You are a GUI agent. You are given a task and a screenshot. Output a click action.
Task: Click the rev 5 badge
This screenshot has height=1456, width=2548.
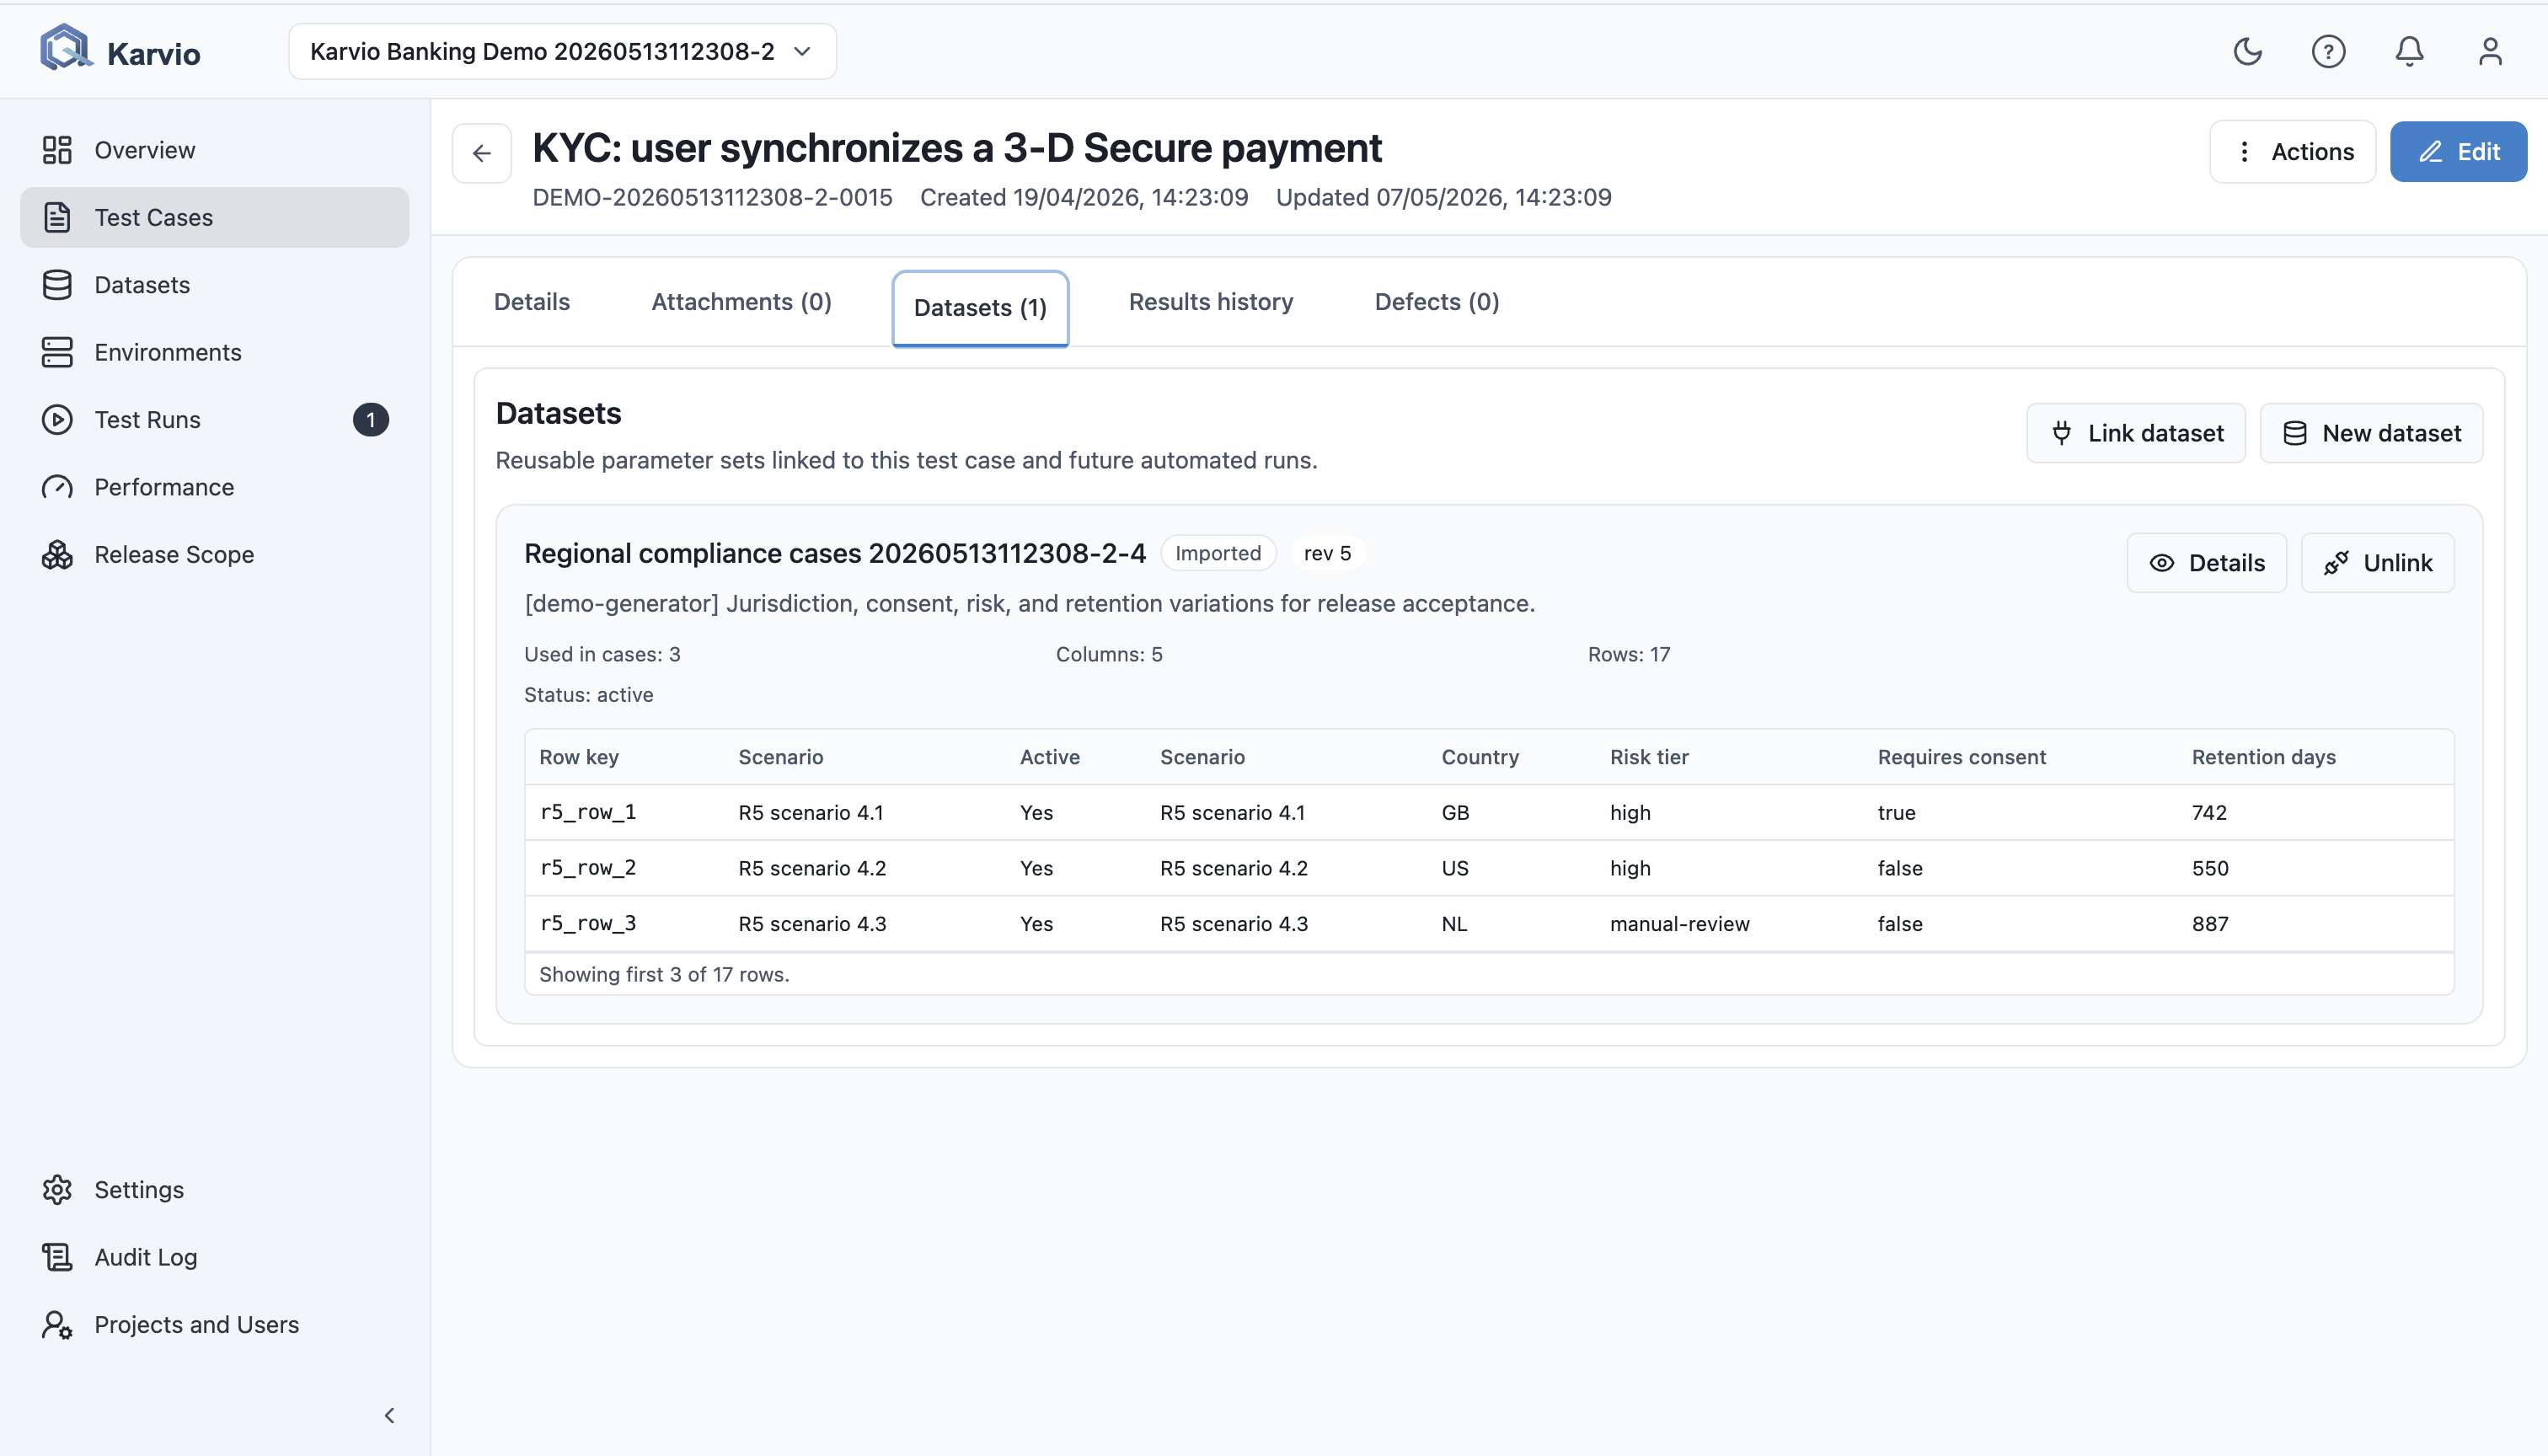(x=1327, y=553)
